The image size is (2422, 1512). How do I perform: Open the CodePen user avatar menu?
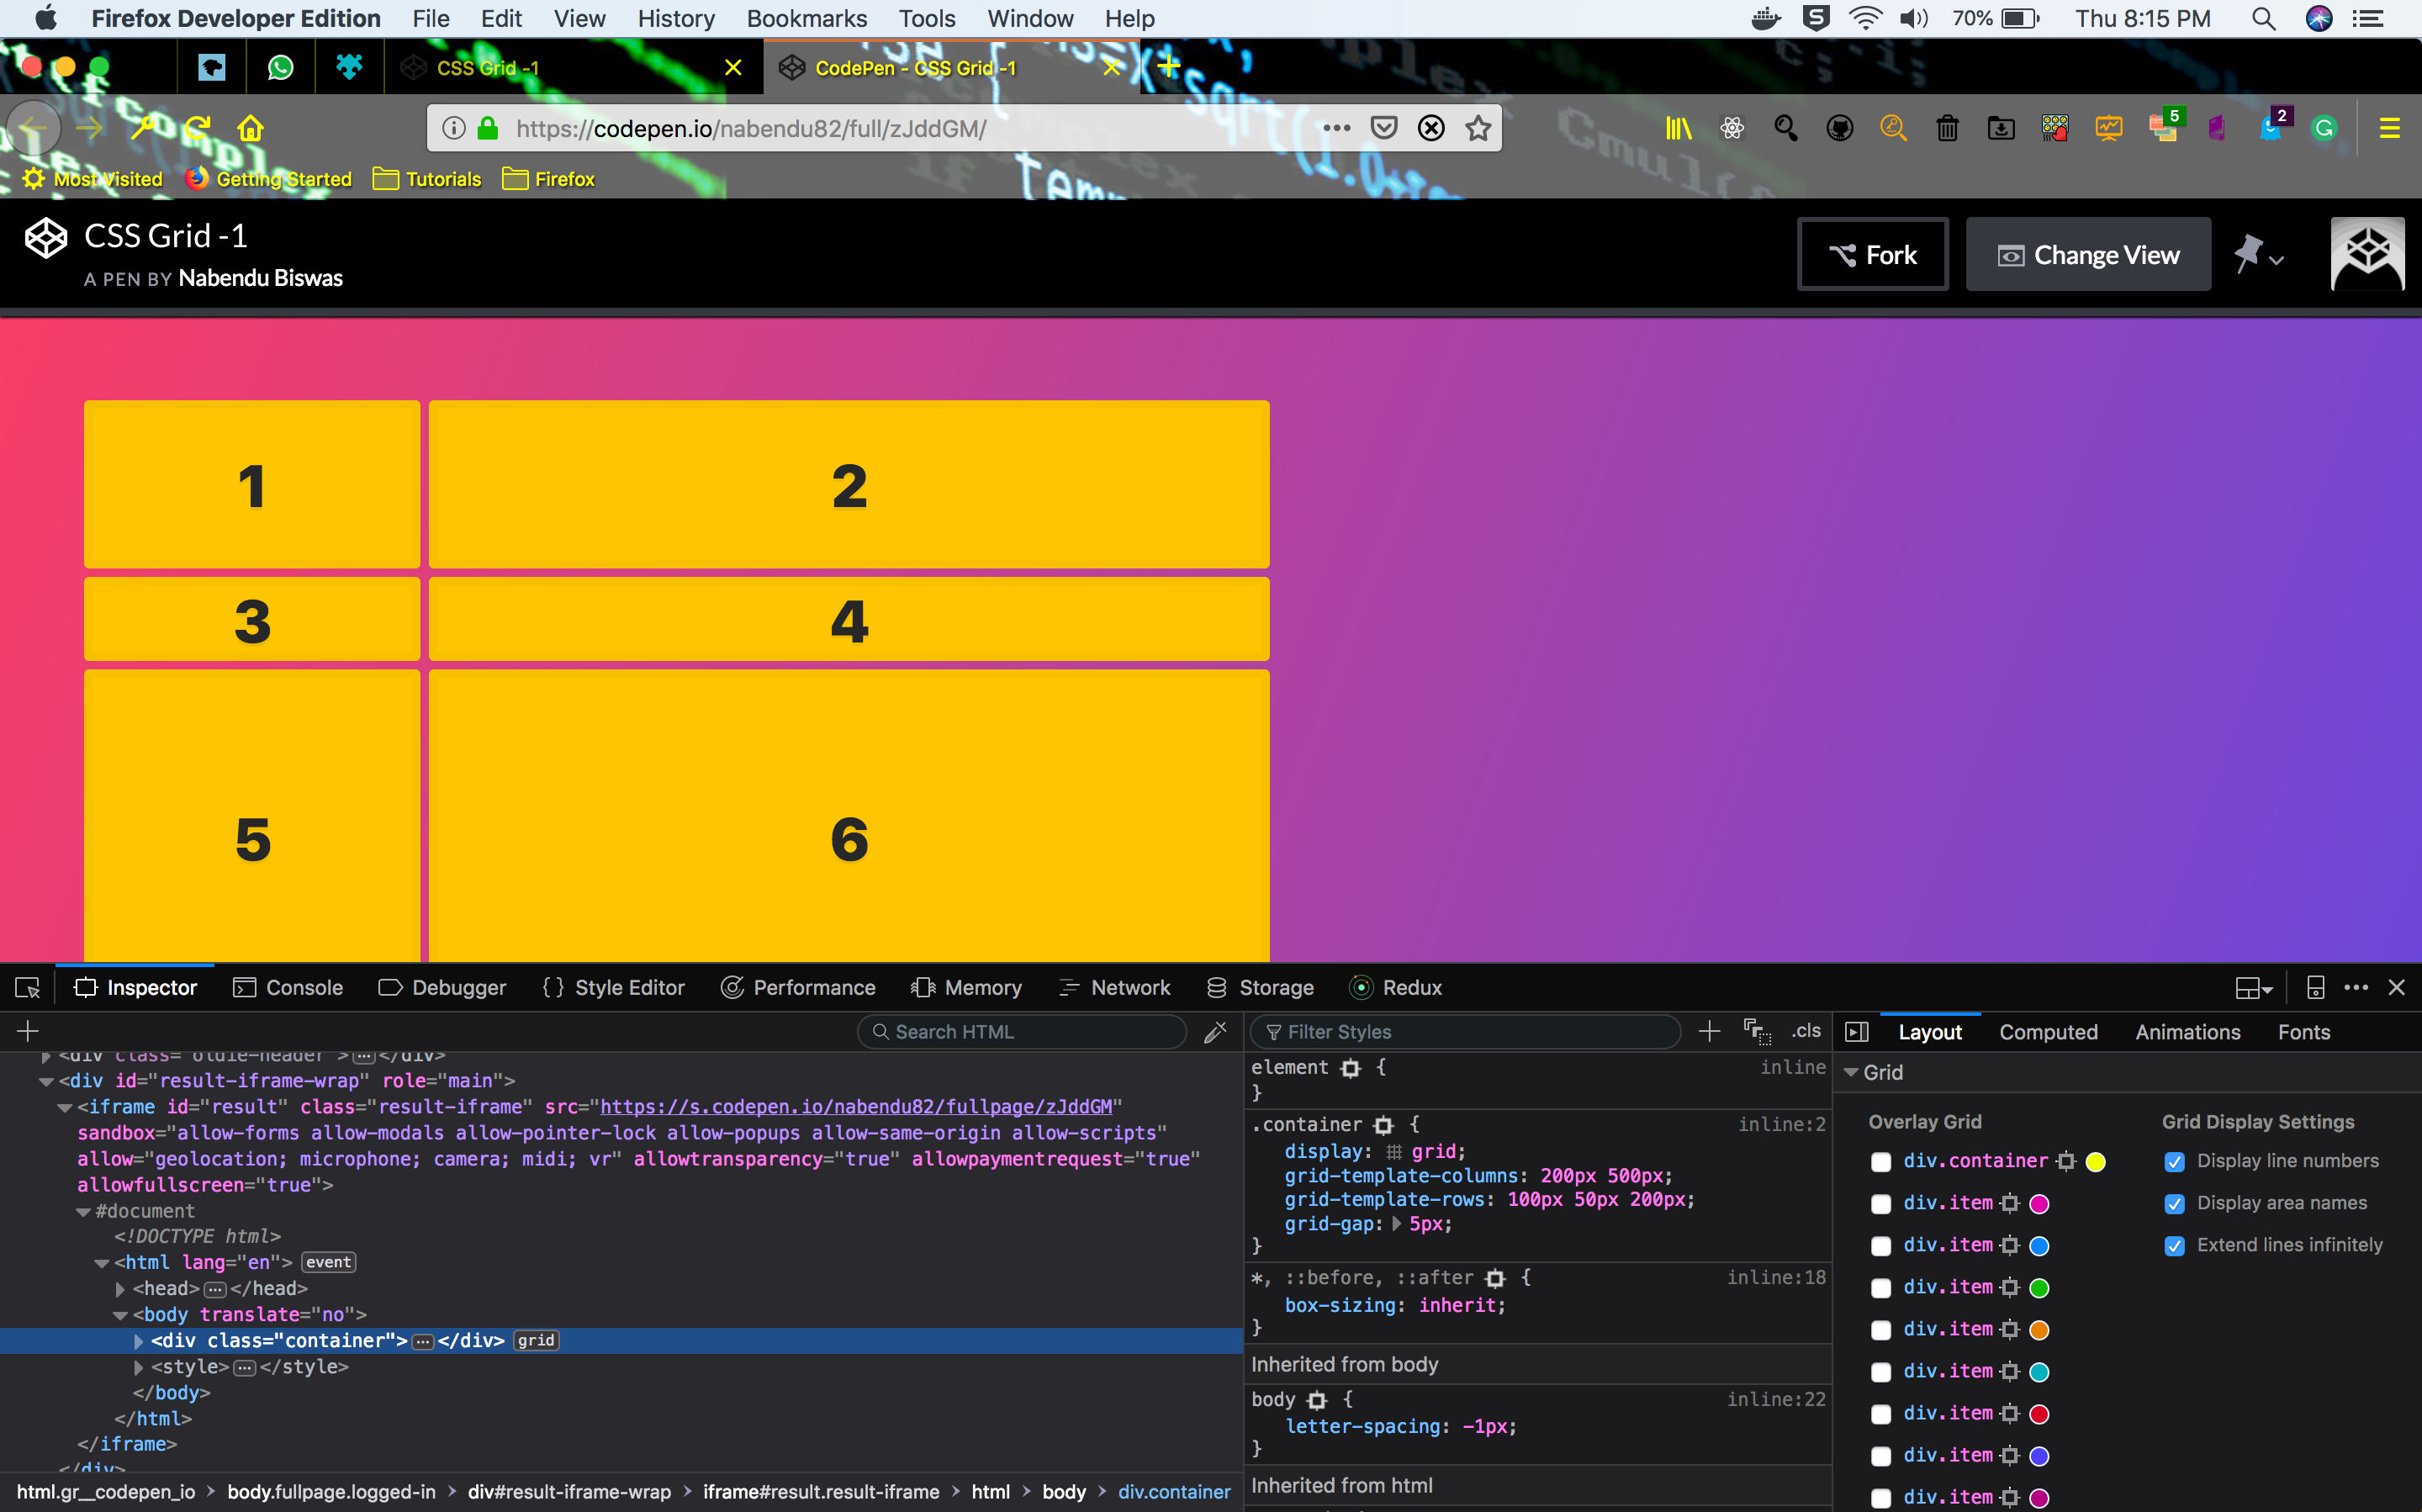2367,254
